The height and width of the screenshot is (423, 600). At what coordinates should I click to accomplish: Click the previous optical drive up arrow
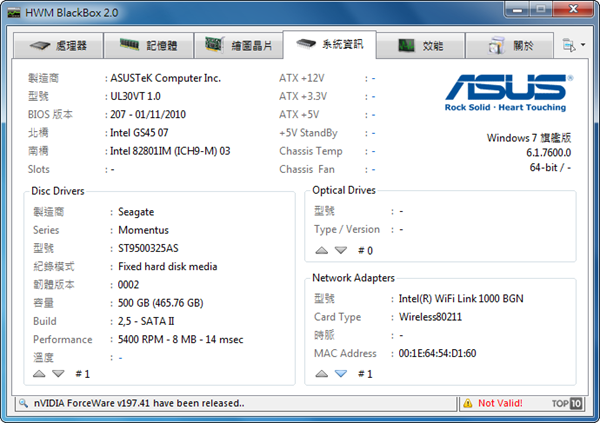click(x=321, y=250)
